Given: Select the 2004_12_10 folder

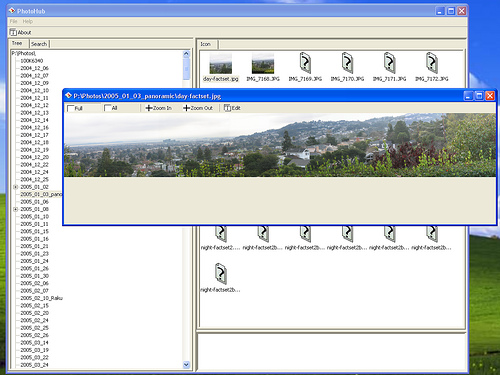Looking at the screenshot, I should (x=34, y=90).
